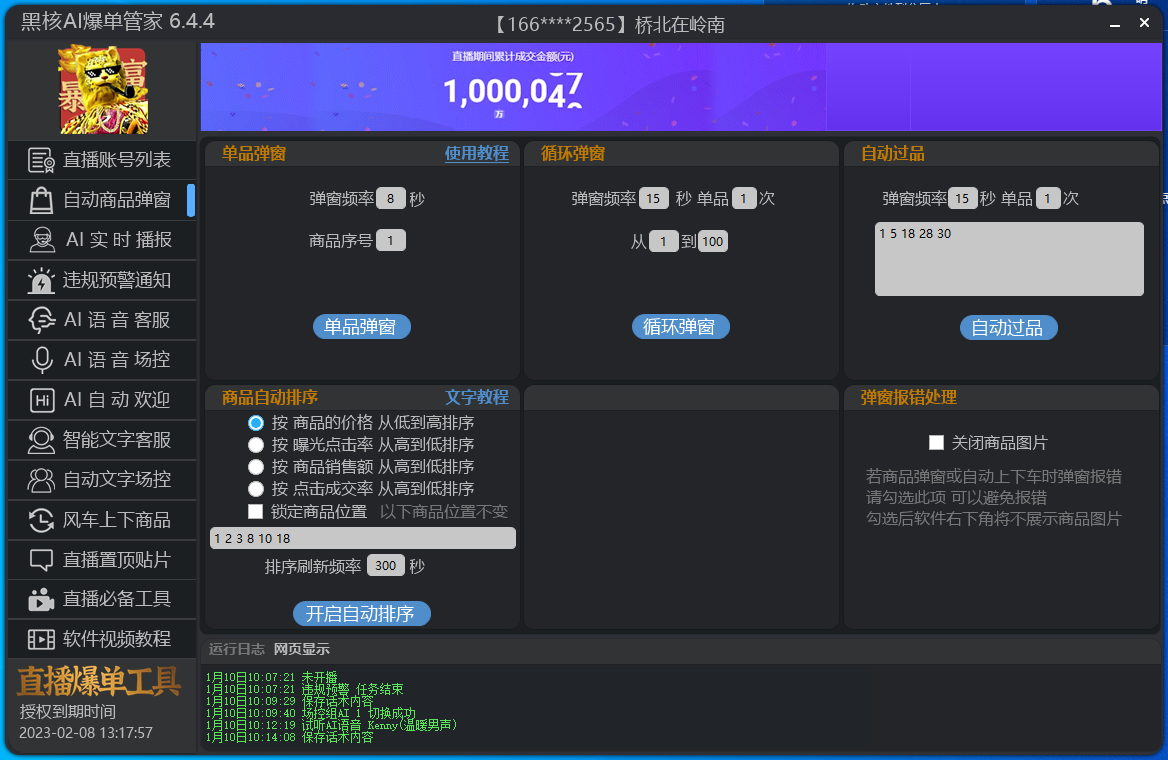The image size is (1168, 760).
Task: Open 软件视频教程 film icon
Action: pyautogui.click(x=41, y=639)
